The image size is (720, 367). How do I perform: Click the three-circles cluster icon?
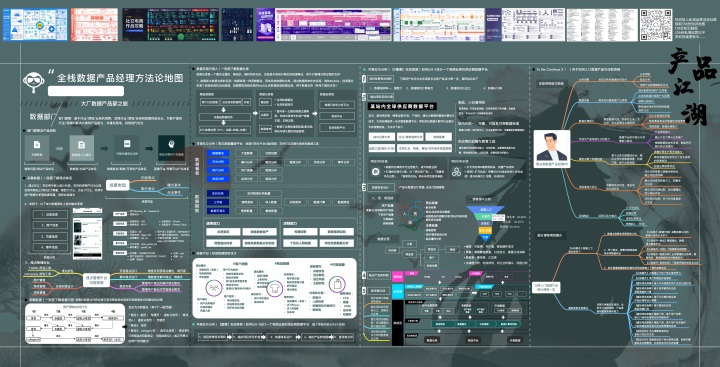[x=456, y=171]
